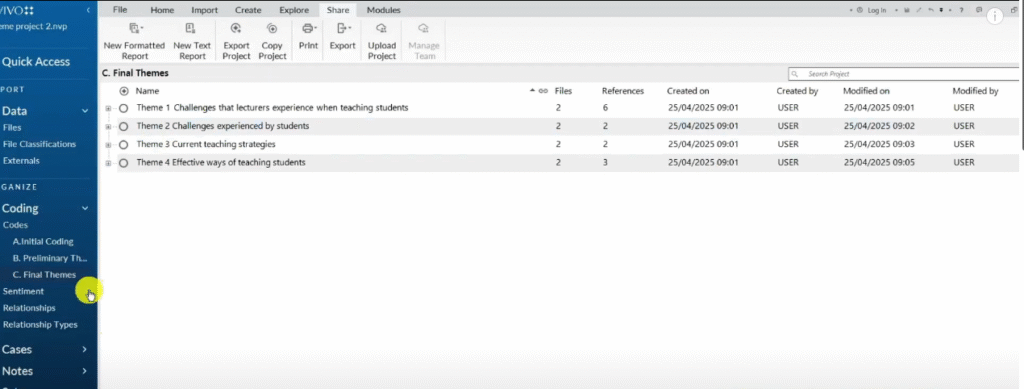This screenshot has height=389, width=1024.
Task: Open Quick Access in navigation pane
Action: [36, 62]
